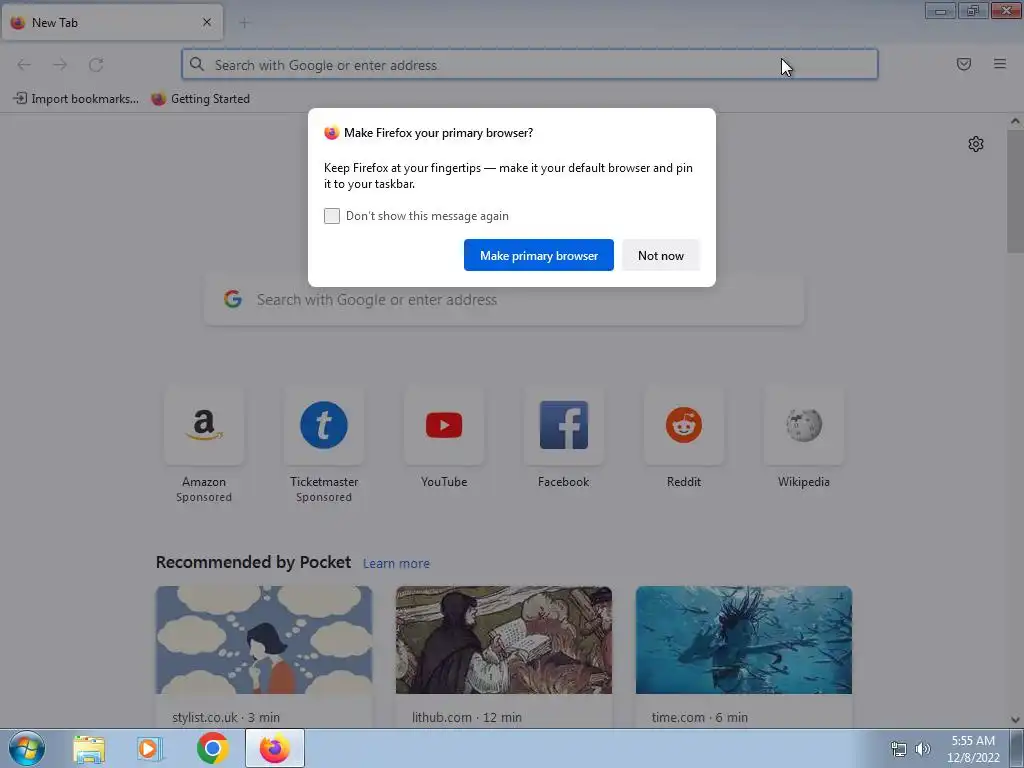Screen dimensions: 1024x768
Task: Launch Google Chrome from taskbar
Action: tap(212, 748)
